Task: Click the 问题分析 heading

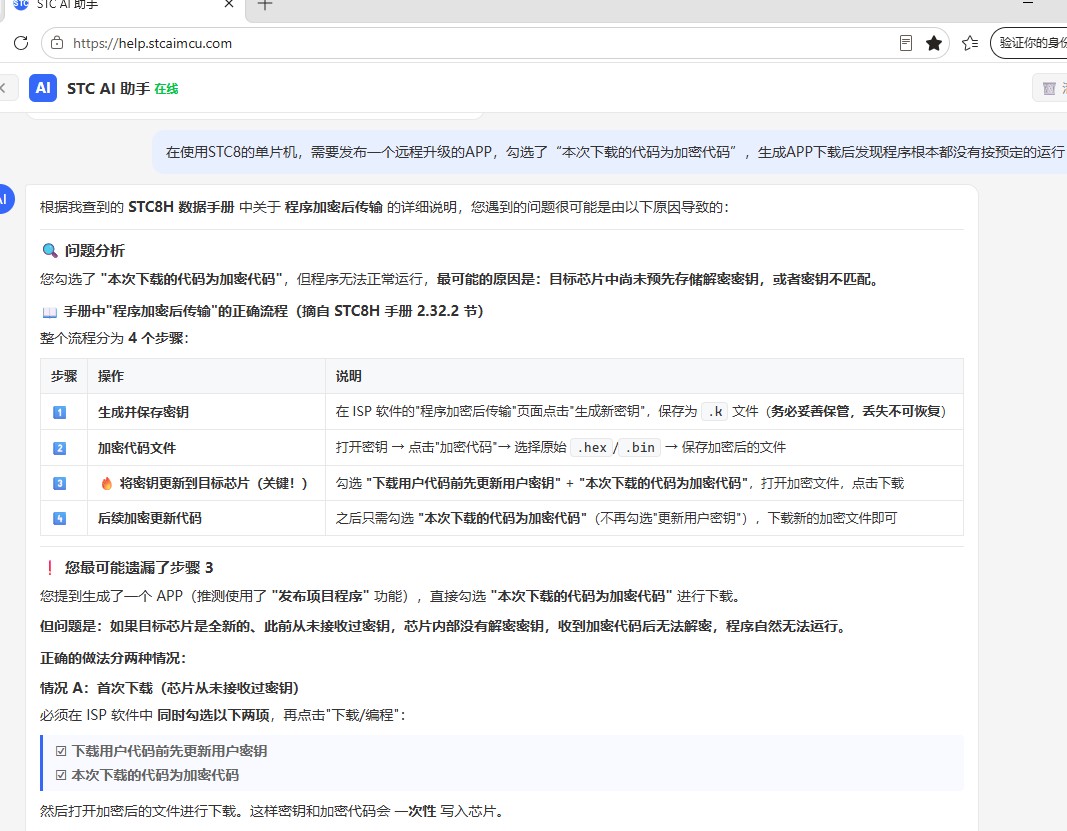Action: click(x=95, y=250)
